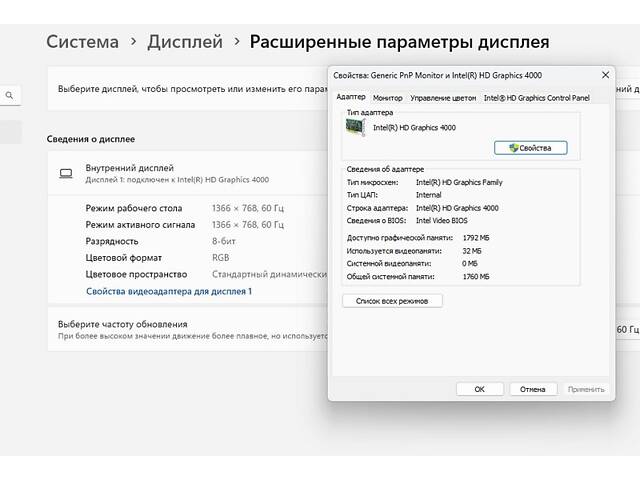Click the laptop icon beside Внутренний дисплей
This screenshot has height=480, width=640.
pos(66,173)
